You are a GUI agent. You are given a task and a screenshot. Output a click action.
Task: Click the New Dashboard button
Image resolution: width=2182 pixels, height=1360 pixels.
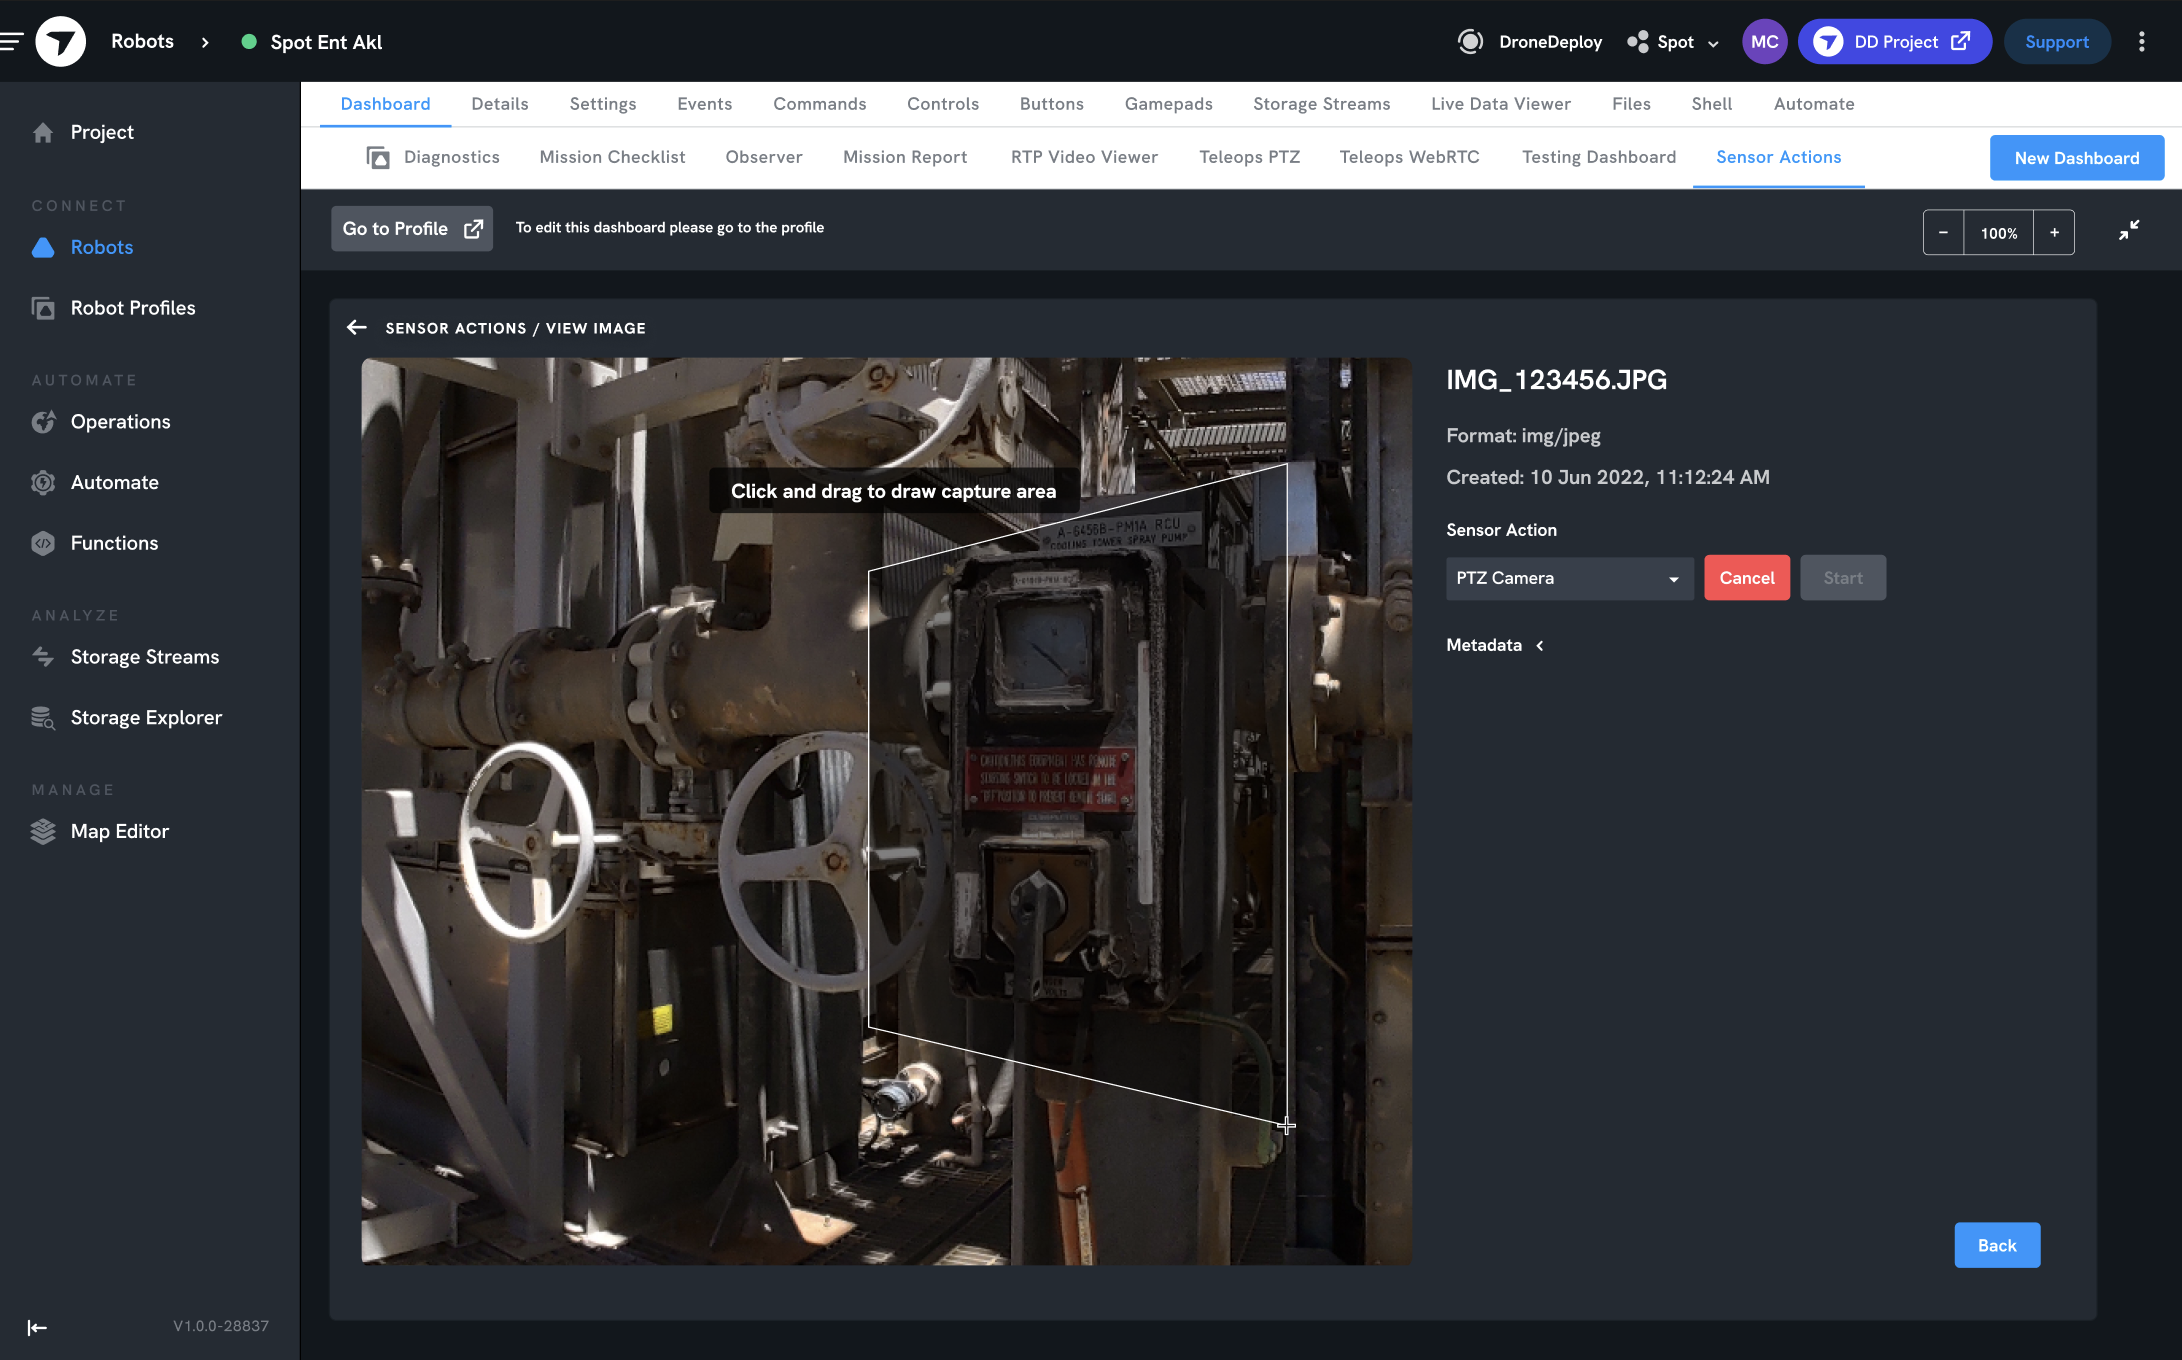(2076, 158)
